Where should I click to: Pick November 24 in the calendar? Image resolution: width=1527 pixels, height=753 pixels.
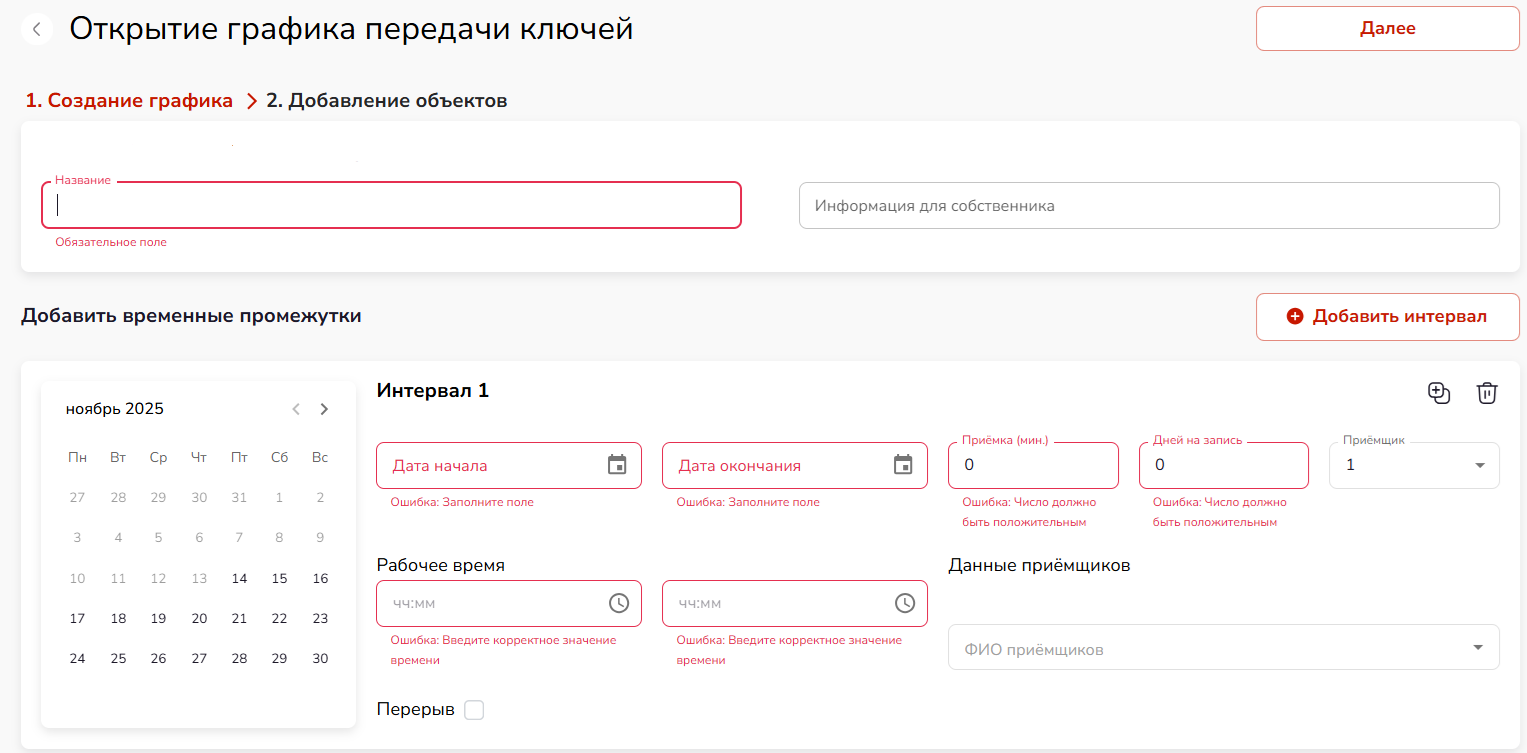(77, 658)
